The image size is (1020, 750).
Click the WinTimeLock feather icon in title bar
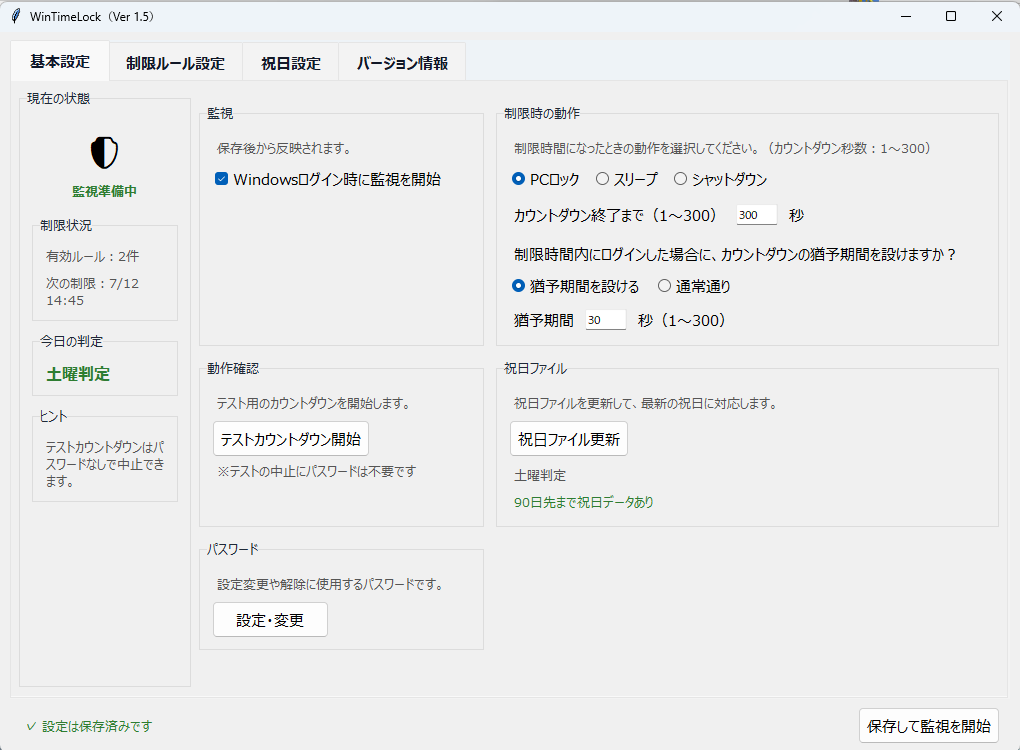point(16,16)
